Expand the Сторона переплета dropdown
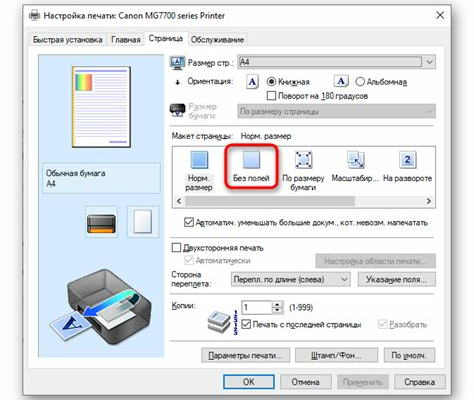This screenshot has width=474, height=400. [291, 279]
